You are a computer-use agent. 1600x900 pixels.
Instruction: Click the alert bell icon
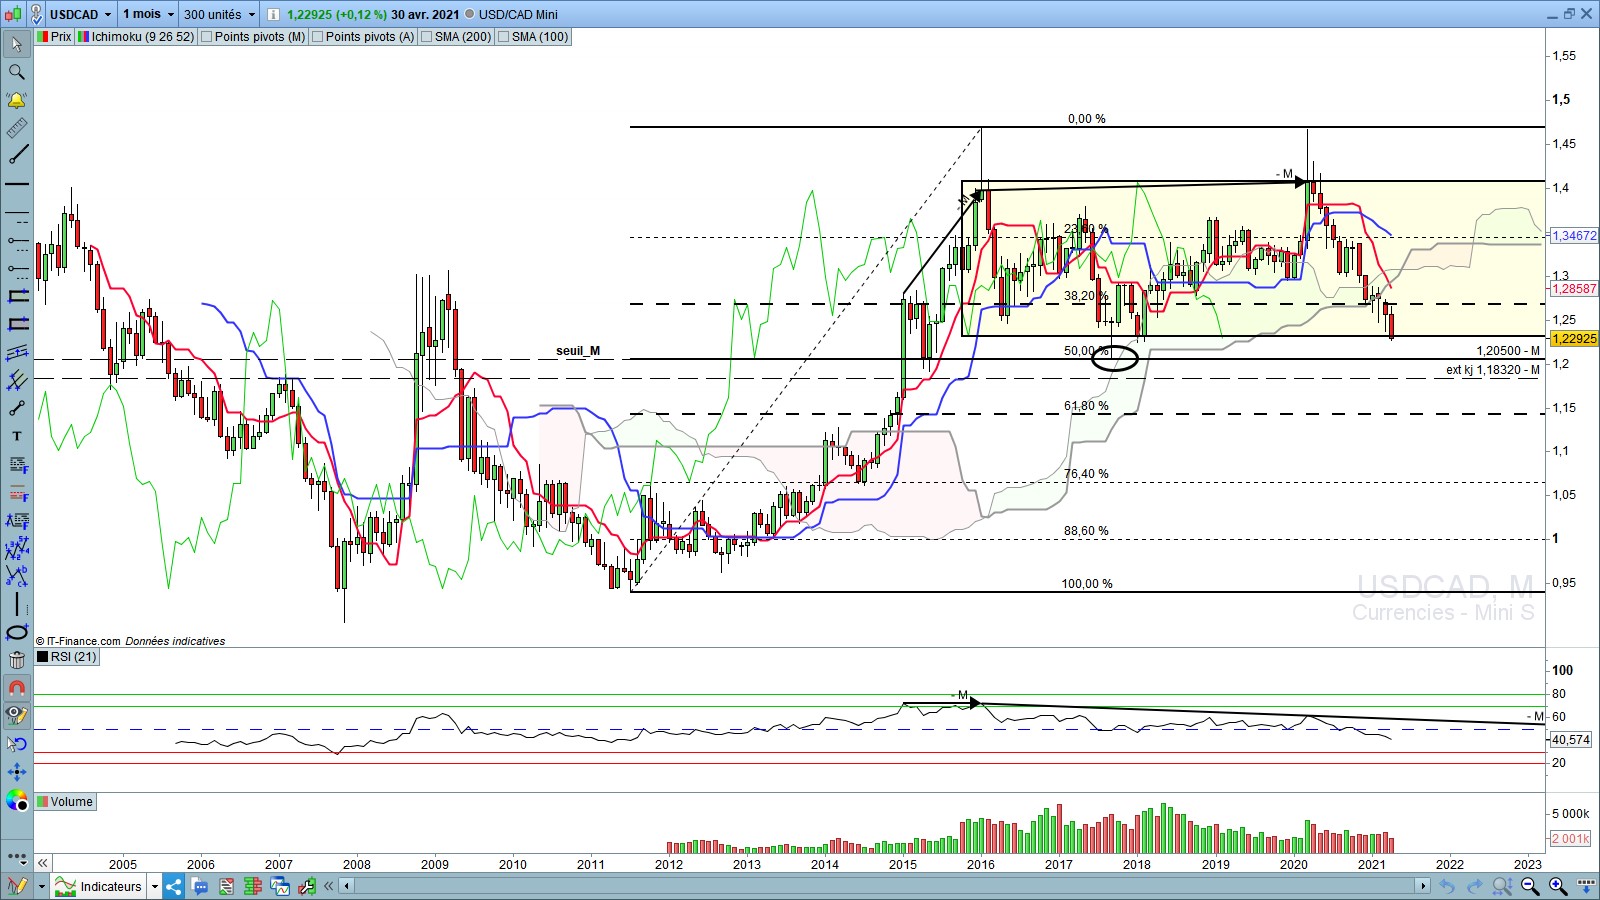[17, 100]
